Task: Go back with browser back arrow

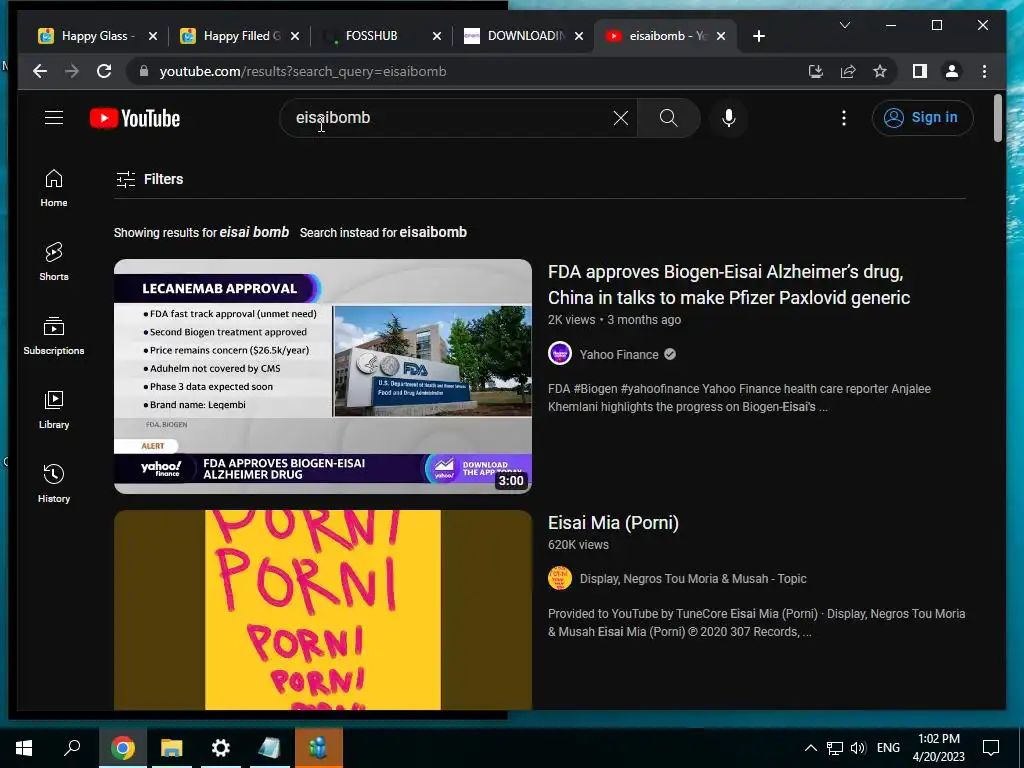Action: pos(40,71)
